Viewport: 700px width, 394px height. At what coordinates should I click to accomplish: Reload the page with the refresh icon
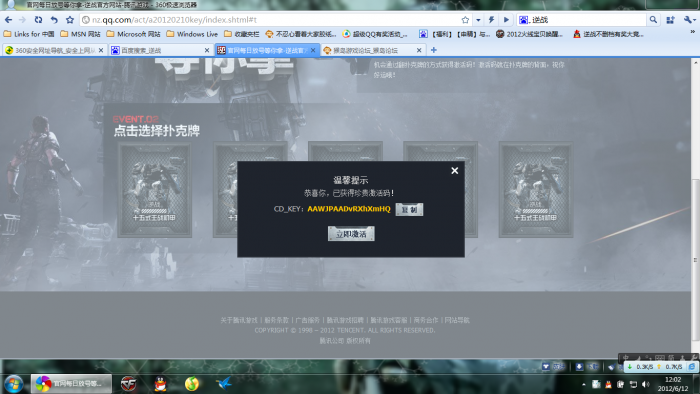[38, 20]
